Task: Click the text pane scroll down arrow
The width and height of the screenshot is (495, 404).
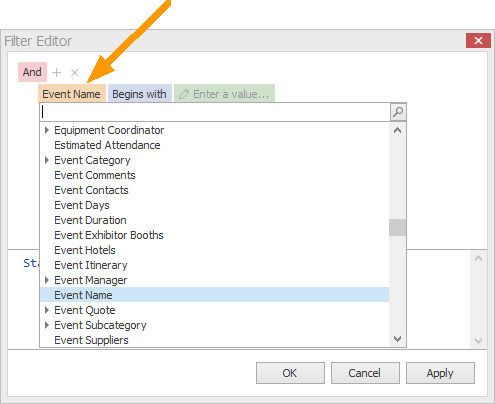Action: point(478,341)
